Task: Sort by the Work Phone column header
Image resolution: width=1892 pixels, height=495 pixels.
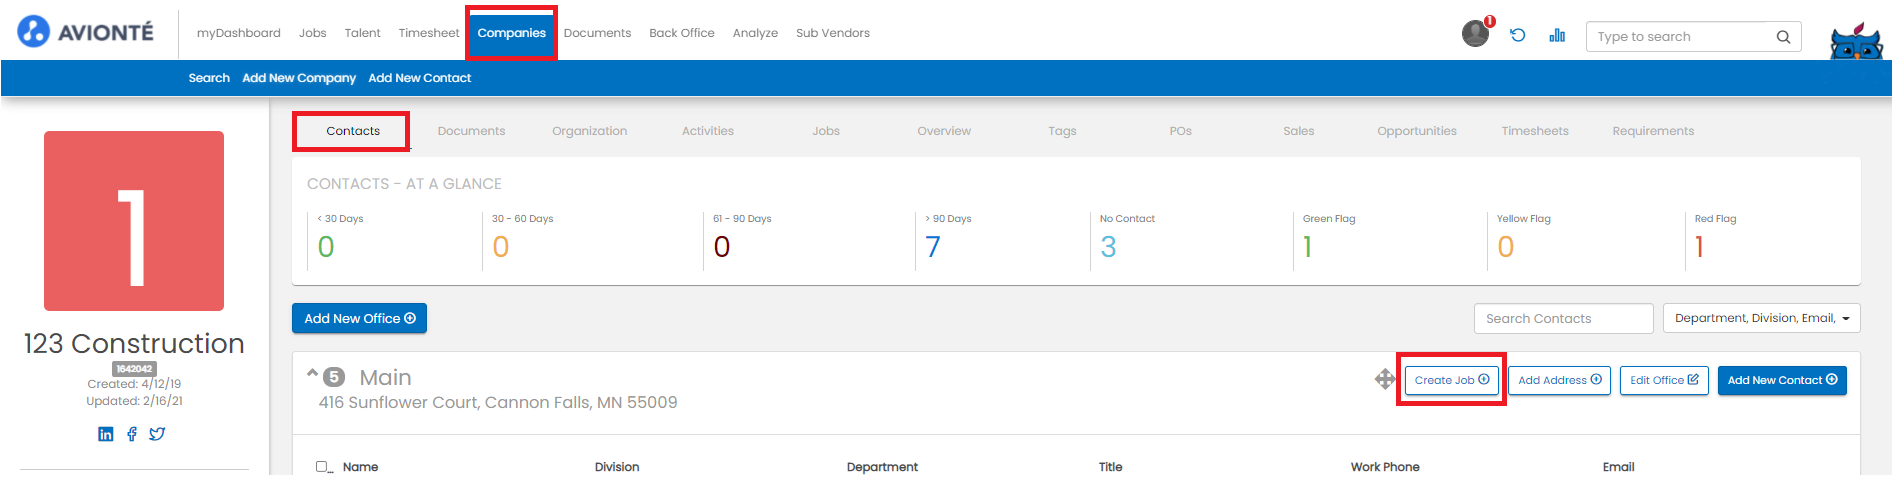Action: pyautogui.click(x=1385, y=467)
